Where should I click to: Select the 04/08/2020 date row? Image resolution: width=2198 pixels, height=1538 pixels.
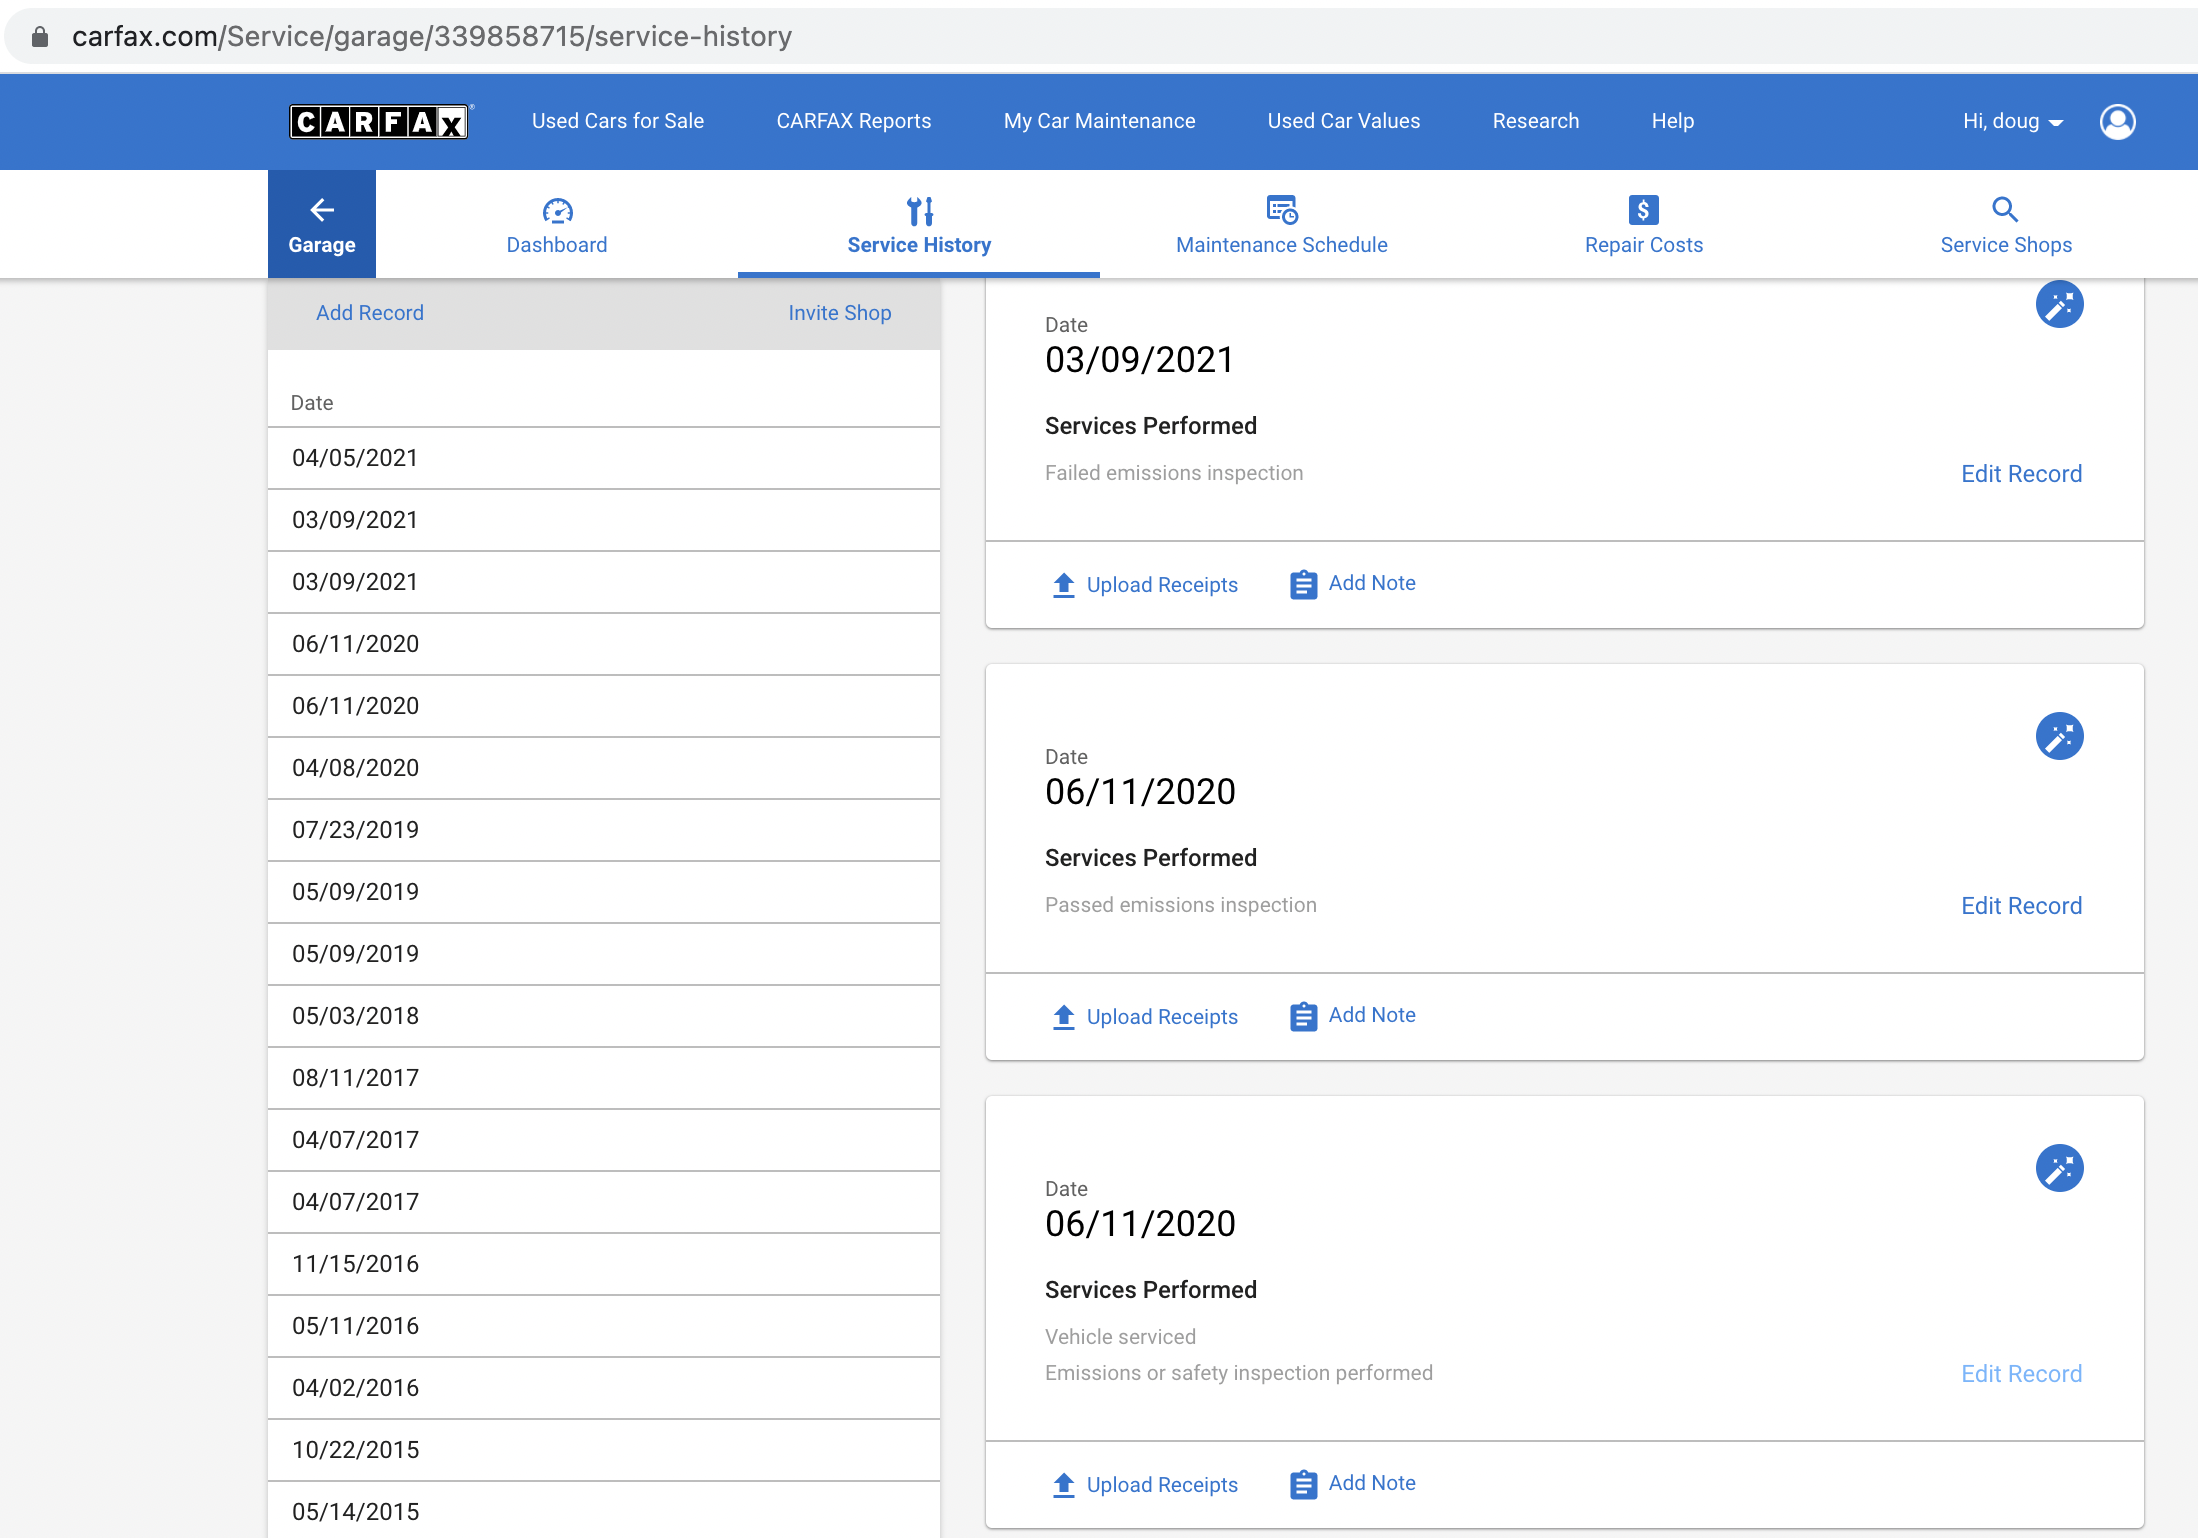604,768
